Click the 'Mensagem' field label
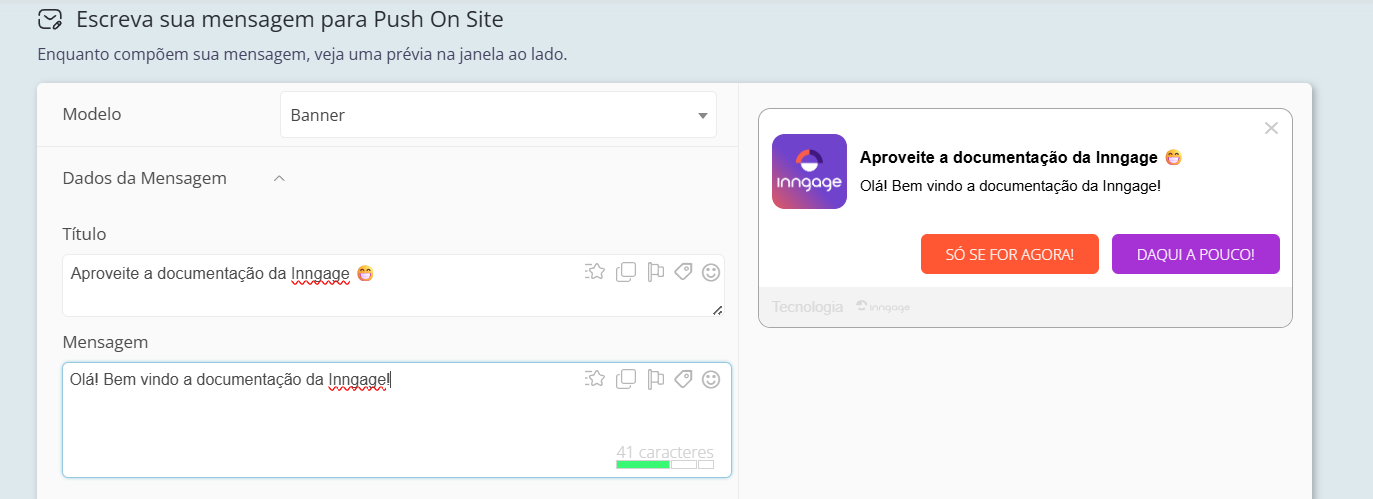The image size is (1373, 499). tap(105, 342)
